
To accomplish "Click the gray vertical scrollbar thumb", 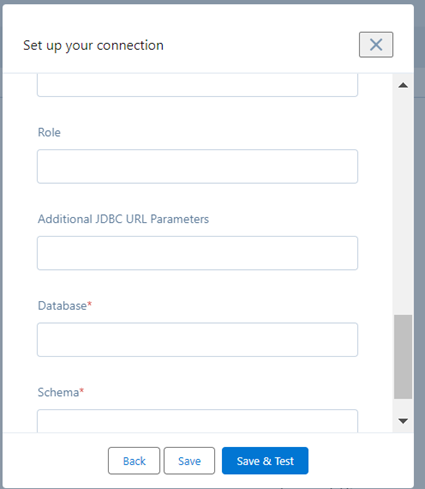I will [x=403, y=357].
